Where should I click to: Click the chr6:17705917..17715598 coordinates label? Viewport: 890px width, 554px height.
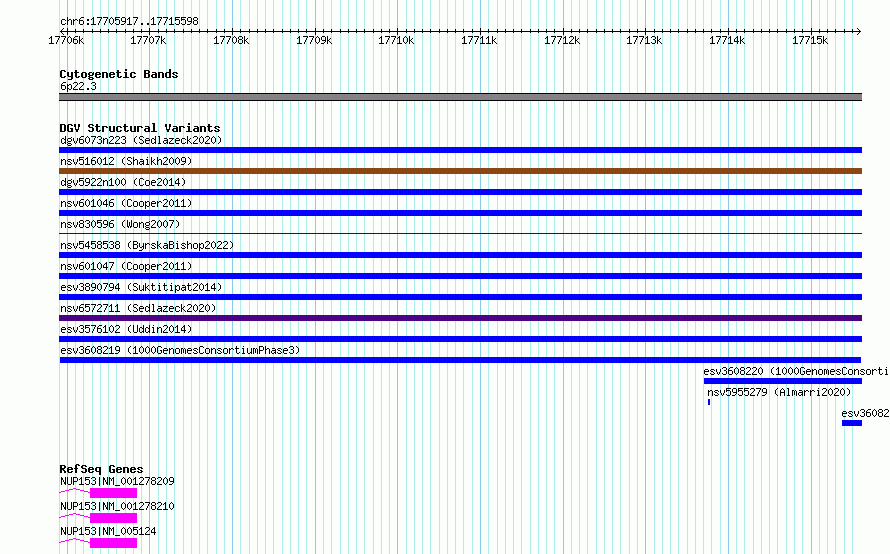pos(129,22)
